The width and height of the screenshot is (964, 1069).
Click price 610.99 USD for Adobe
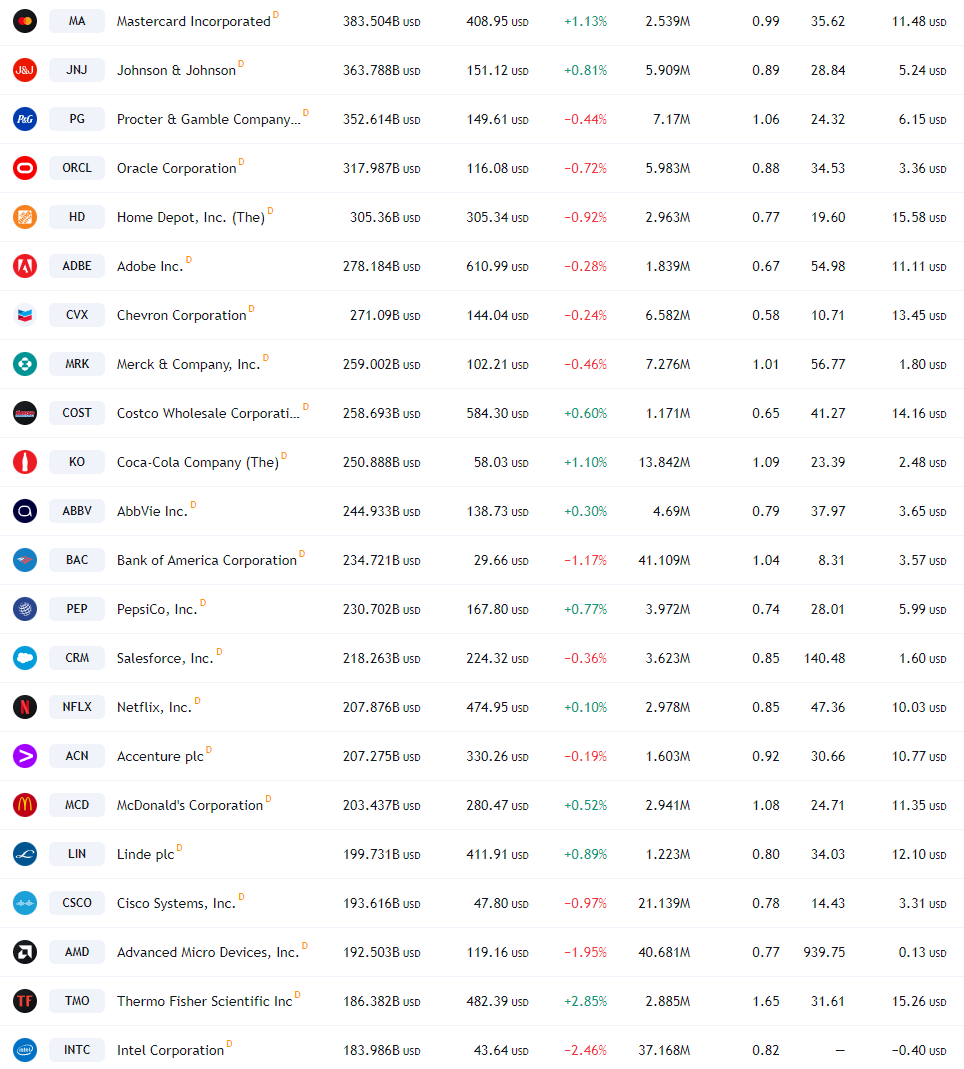498,267
